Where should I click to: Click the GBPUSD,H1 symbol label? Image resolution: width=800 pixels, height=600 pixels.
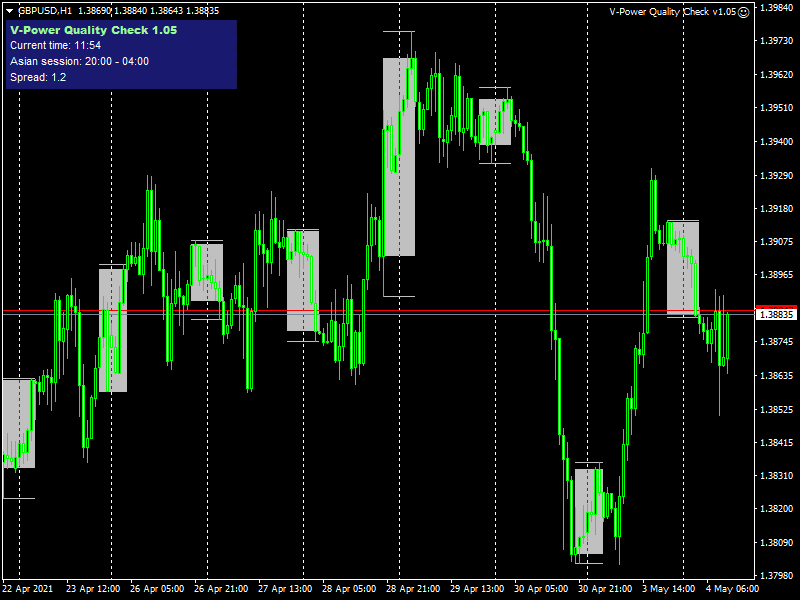(x=44, y=10)
